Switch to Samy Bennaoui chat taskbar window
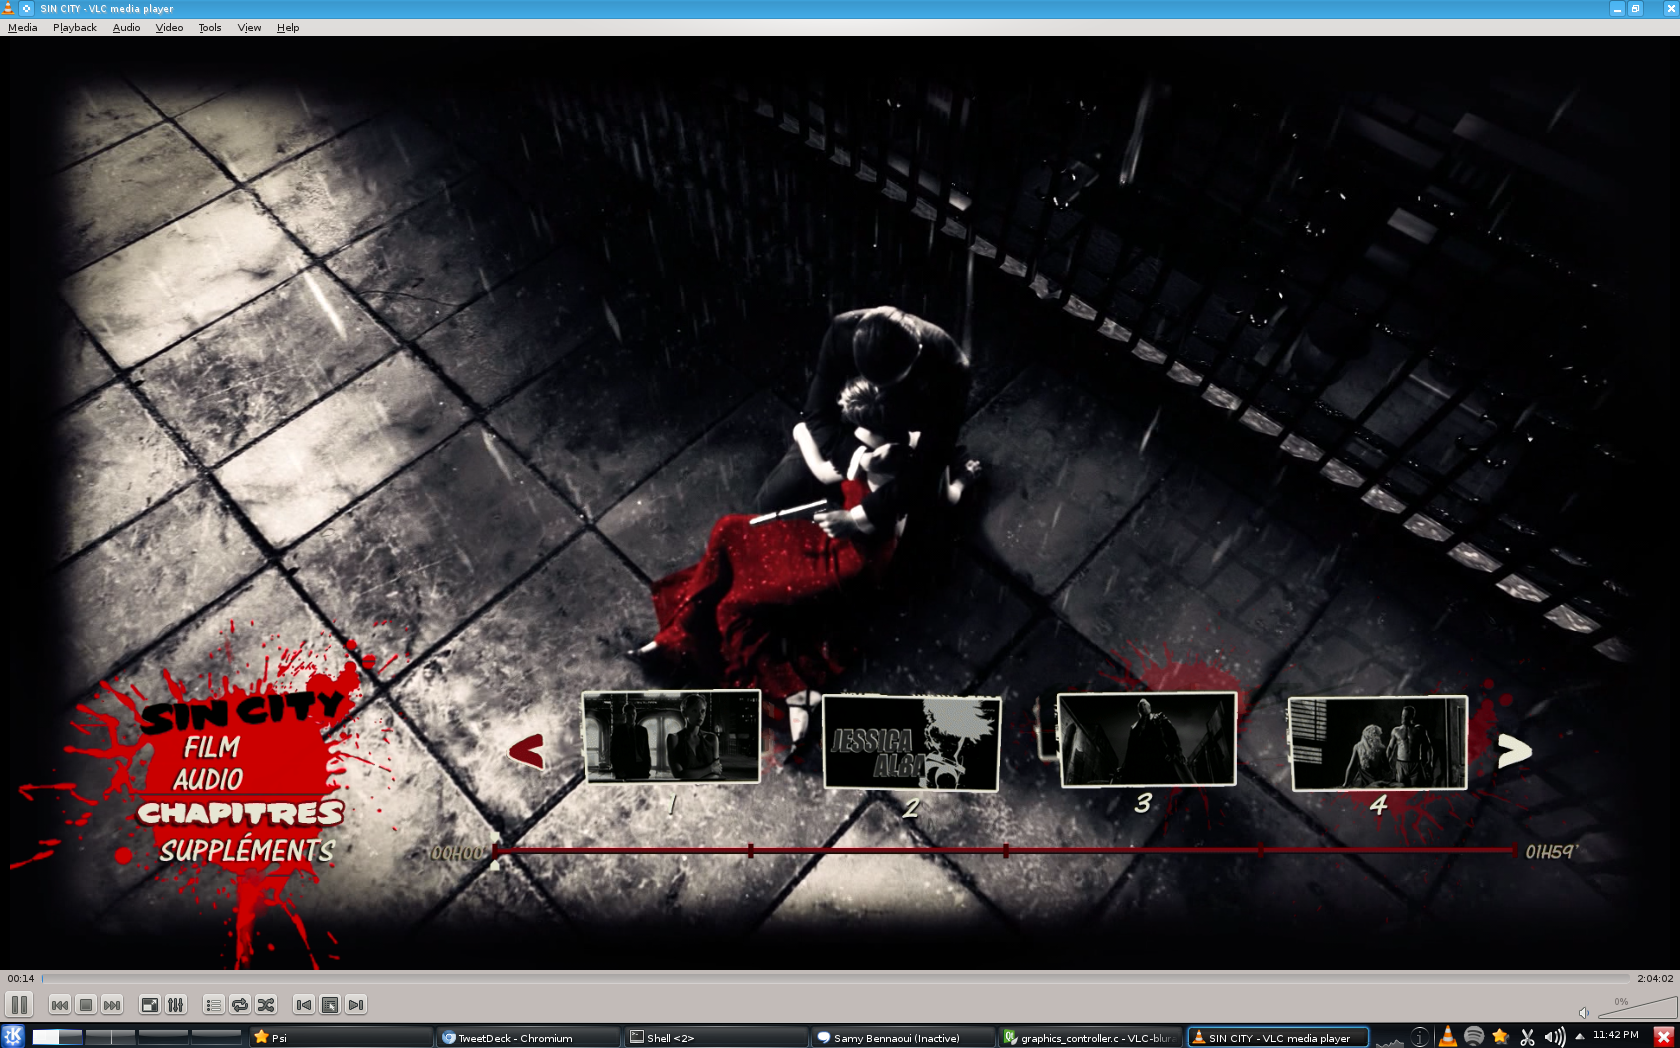Viewport: 1680px width, 1048px height. (x=903, y=1037)
